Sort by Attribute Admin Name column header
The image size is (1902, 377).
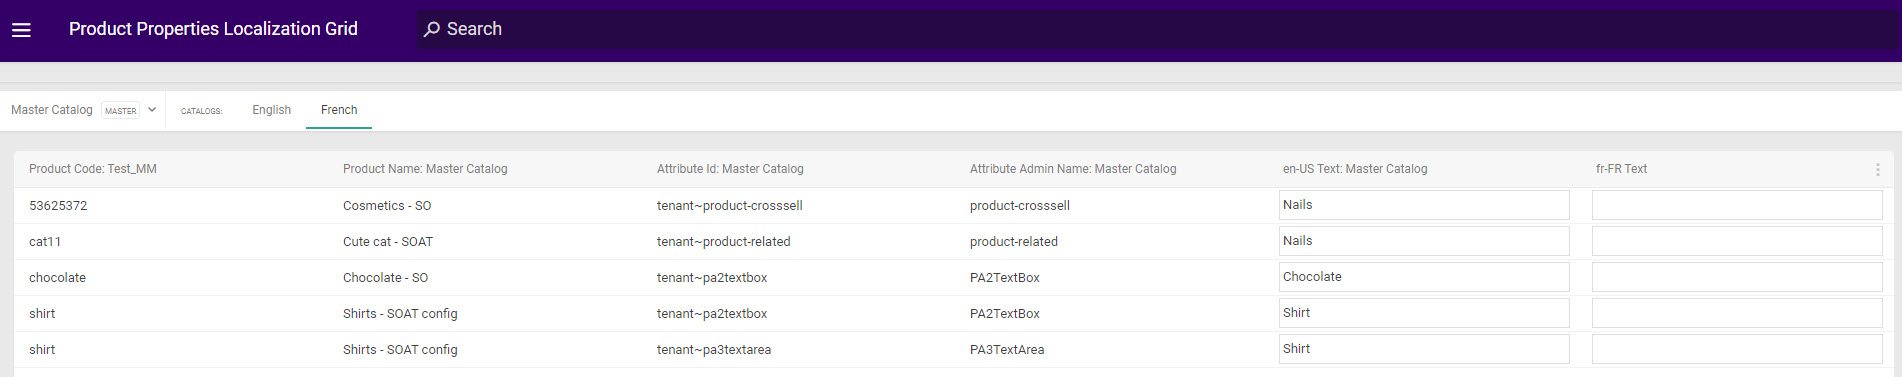pos(1073,169)
